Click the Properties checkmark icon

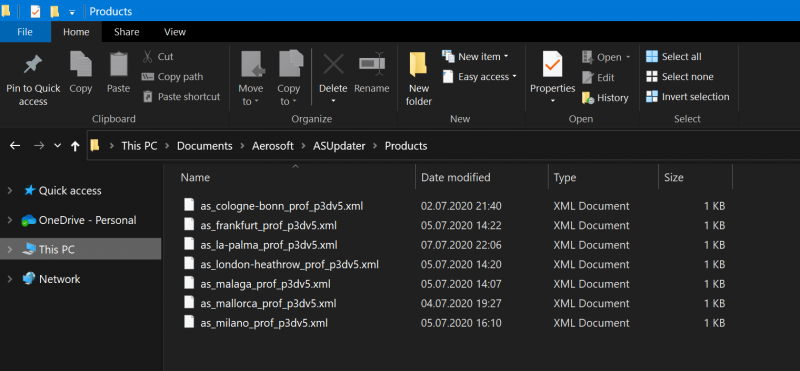coord(553,65)
